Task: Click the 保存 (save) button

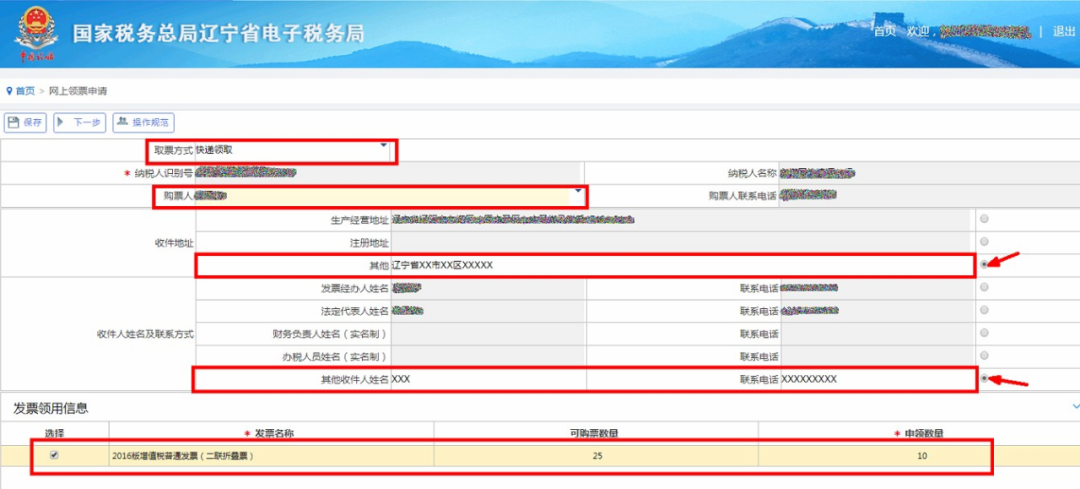Action: pos(25,123)
